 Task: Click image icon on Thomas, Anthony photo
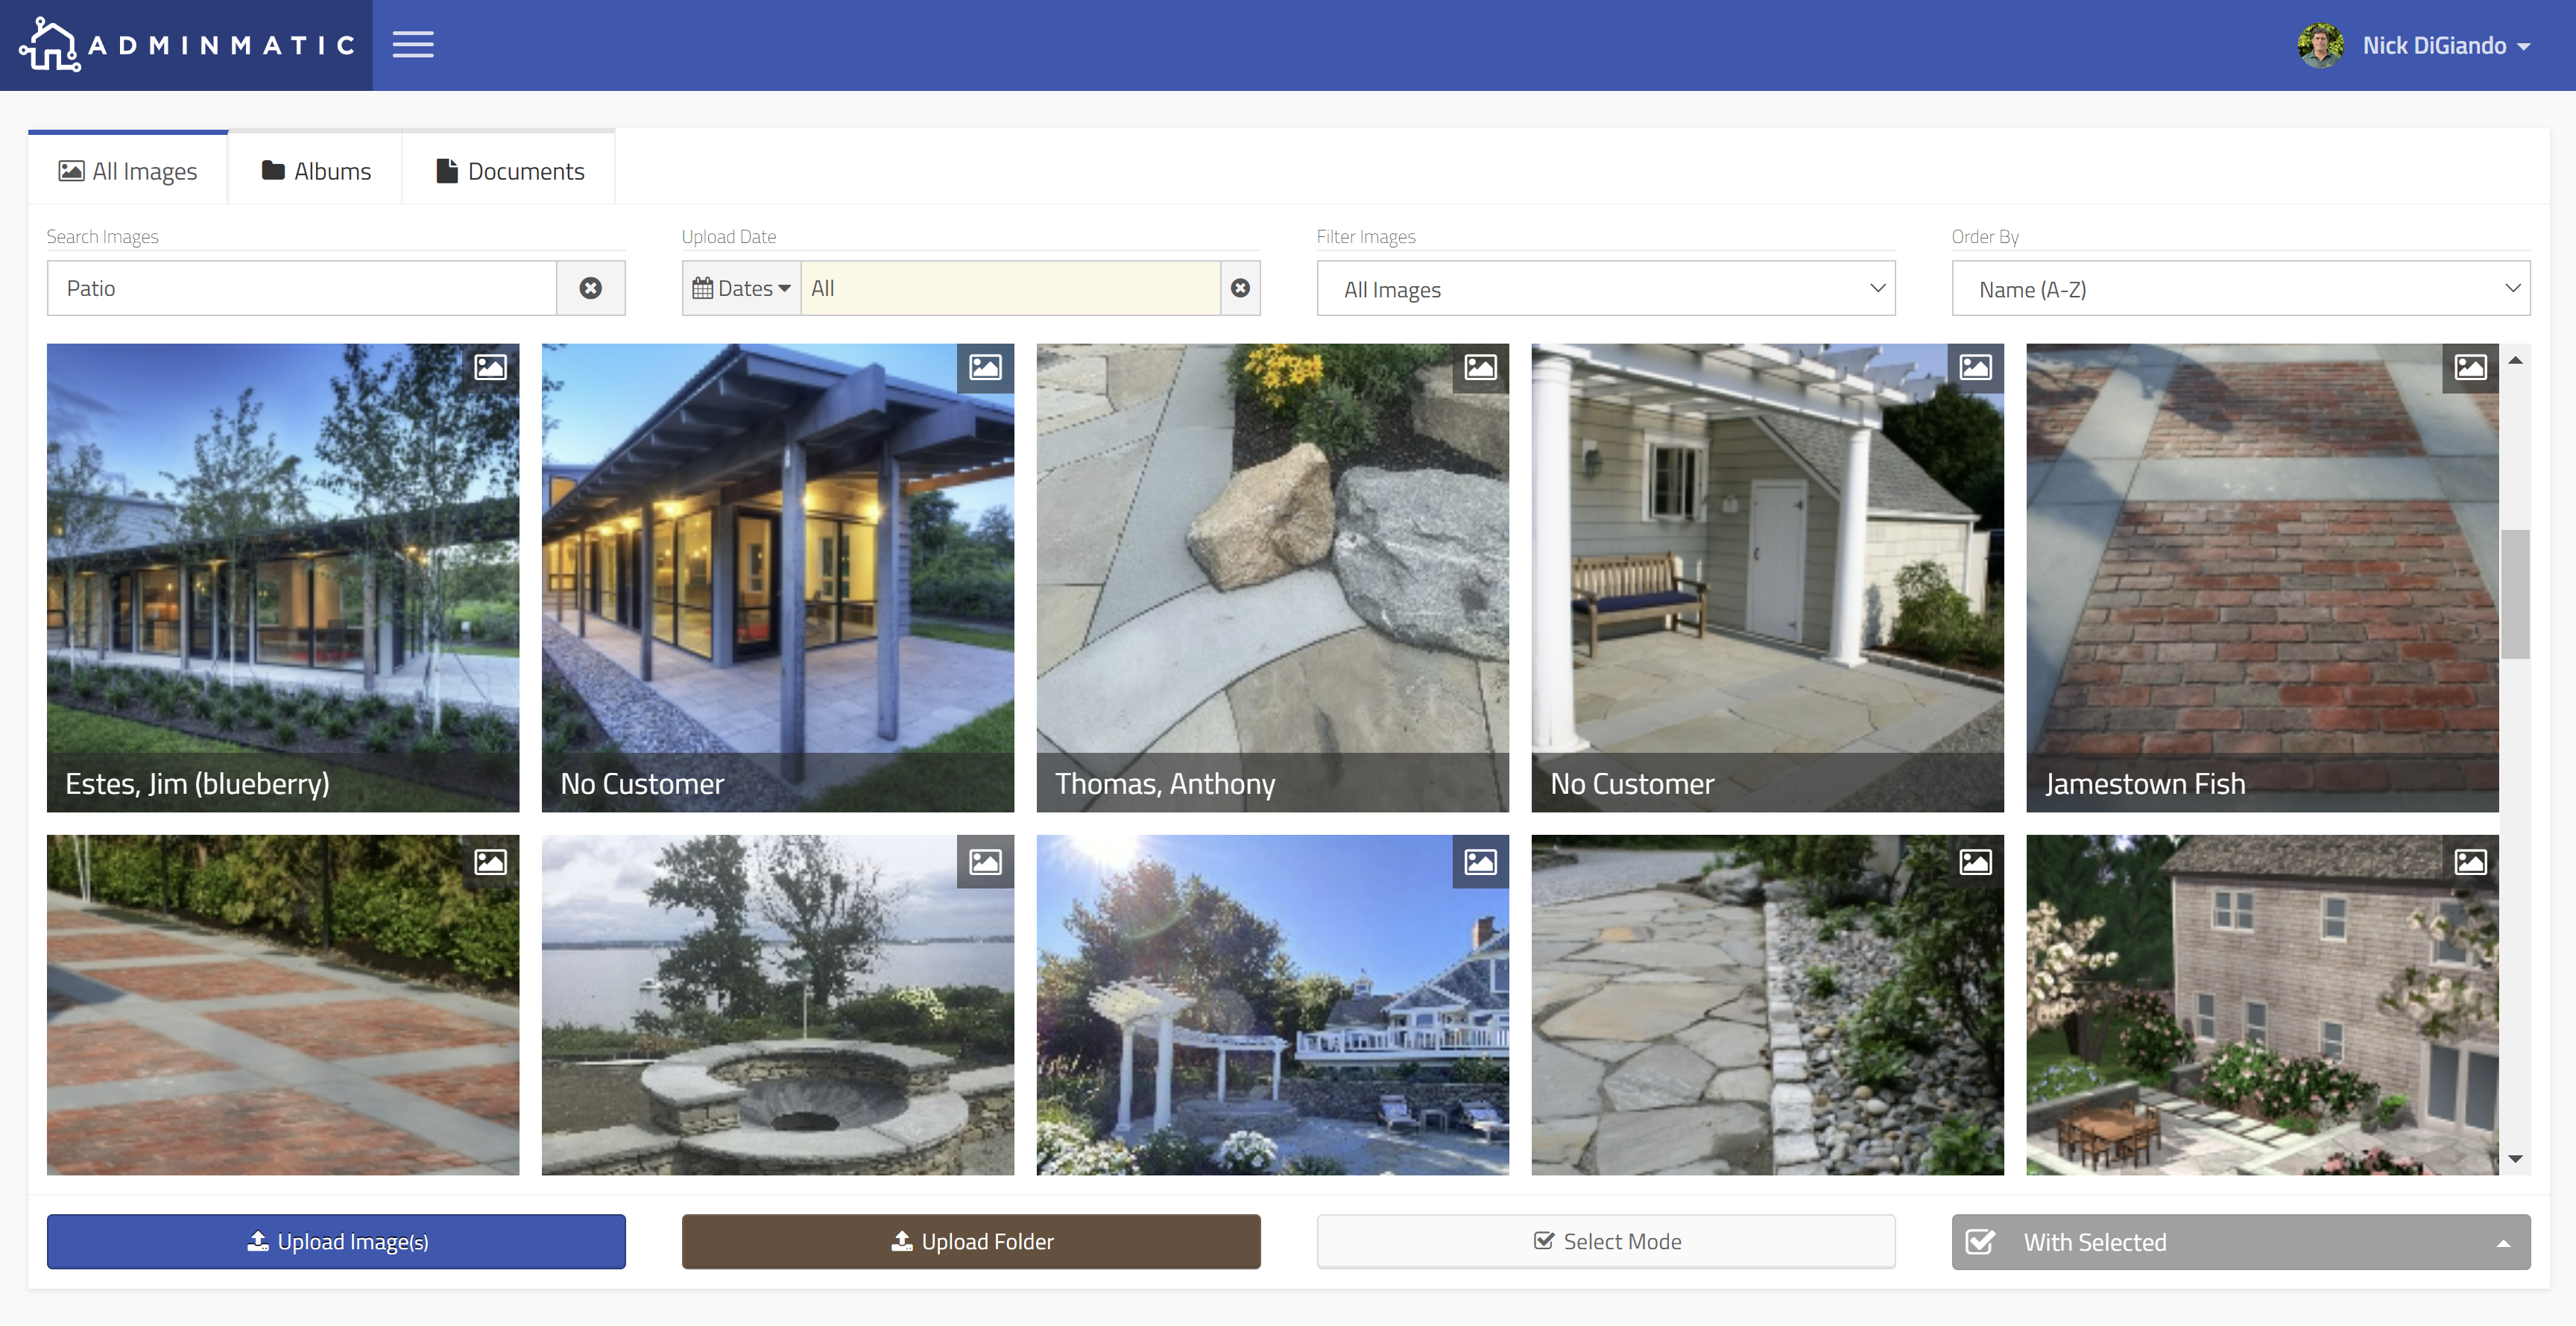coord(1480,368)
